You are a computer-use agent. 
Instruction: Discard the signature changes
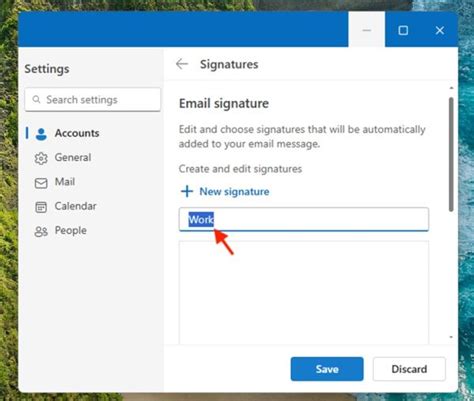click(409, 369)
